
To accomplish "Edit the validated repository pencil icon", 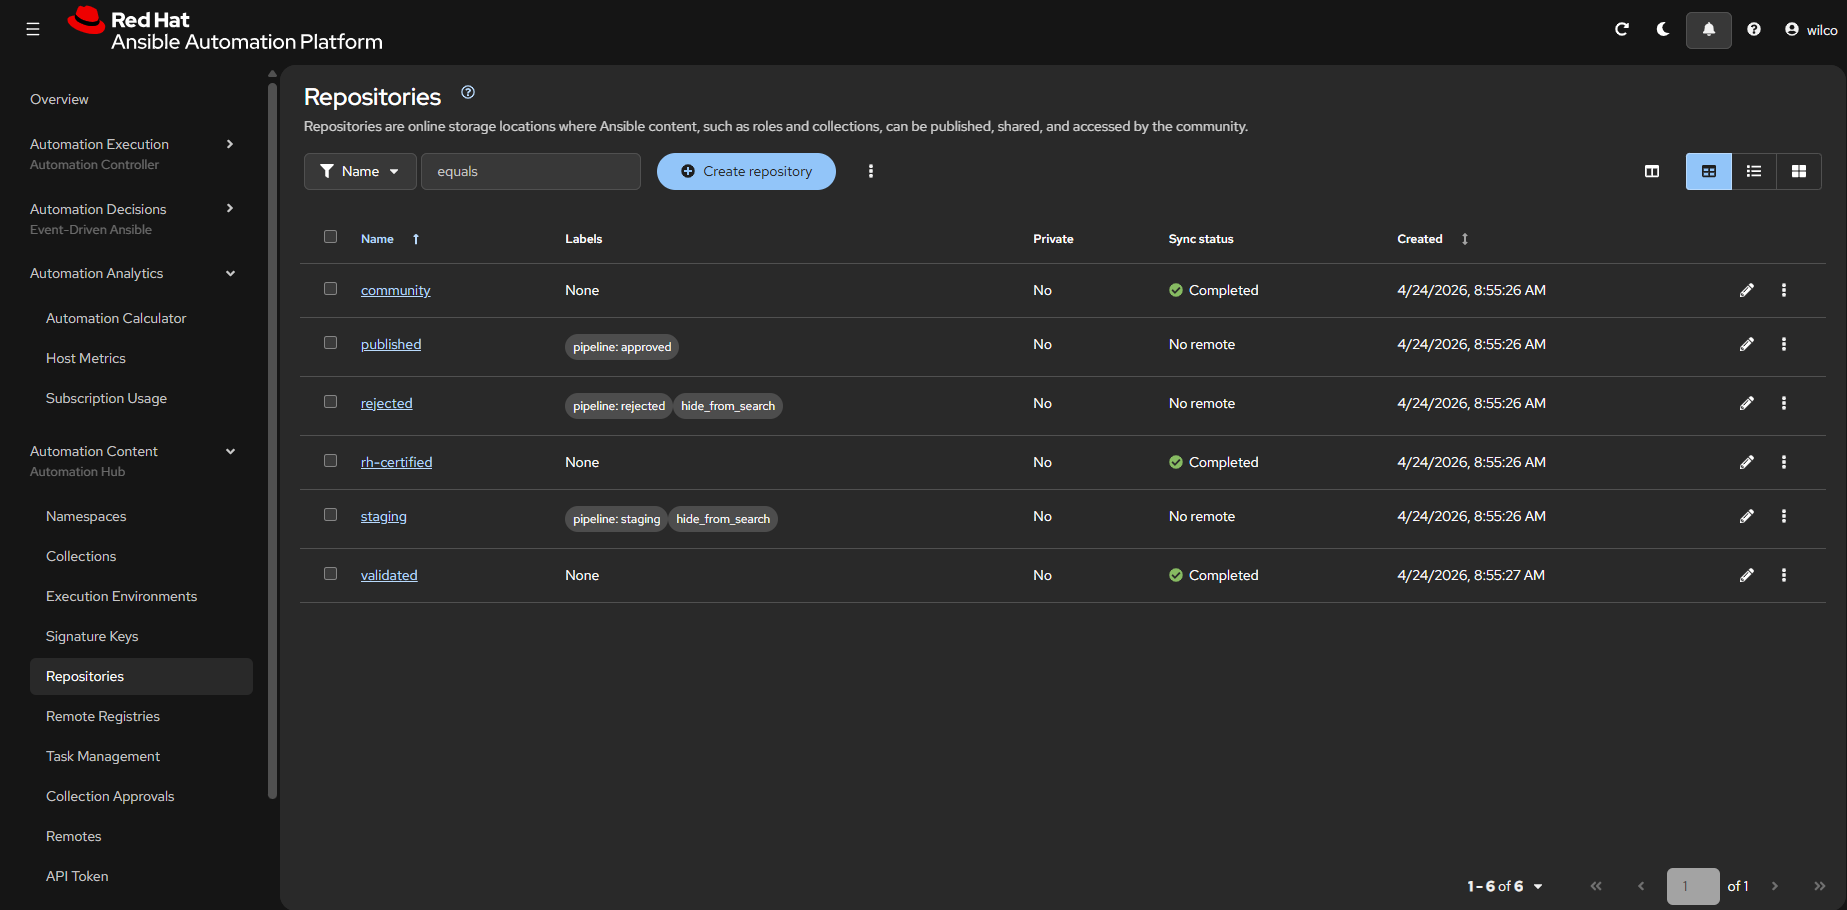I will point(1747,575).
